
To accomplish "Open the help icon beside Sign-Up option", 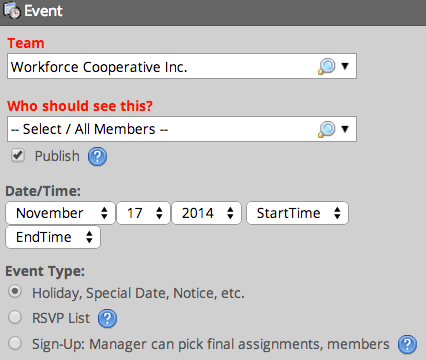I will tap(407, 344).
